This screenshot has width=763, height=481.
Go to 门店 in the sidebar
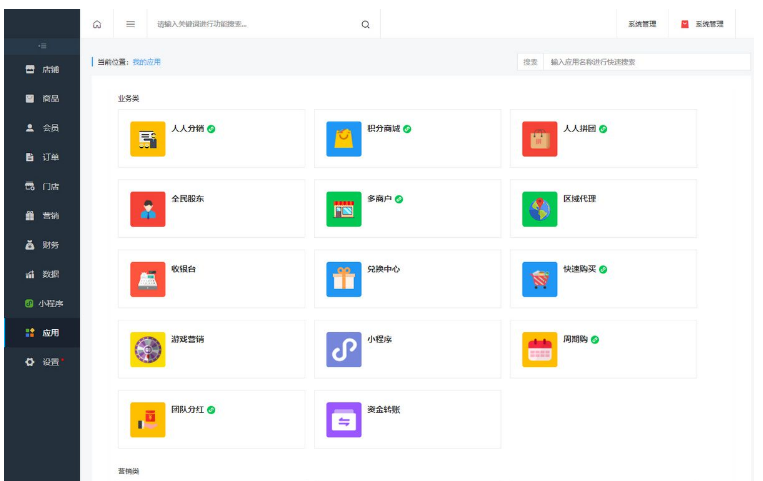(x=42, y=186)
